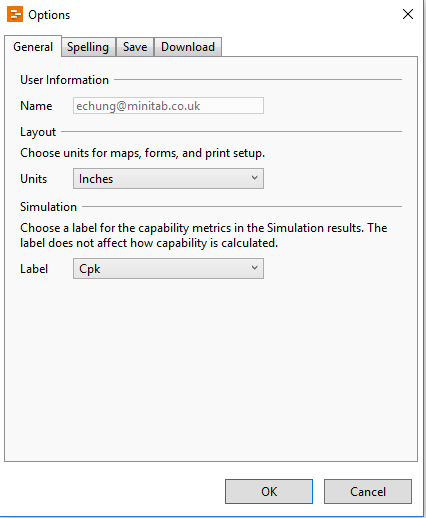This screenshot has width=426, height=518.
Task: Dismiss changes with the Cancel button
Action: click(368, 492)
